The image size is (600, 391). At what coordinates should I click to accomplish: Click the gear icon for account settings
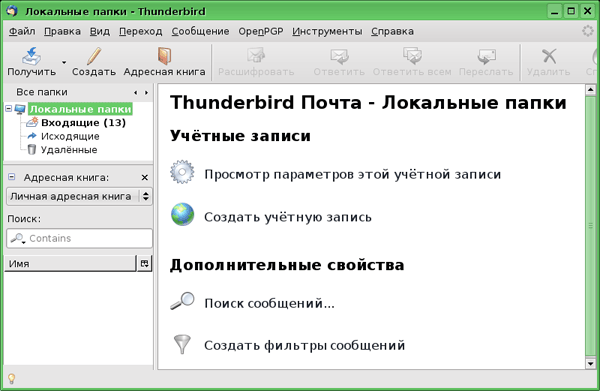[182, 172]
